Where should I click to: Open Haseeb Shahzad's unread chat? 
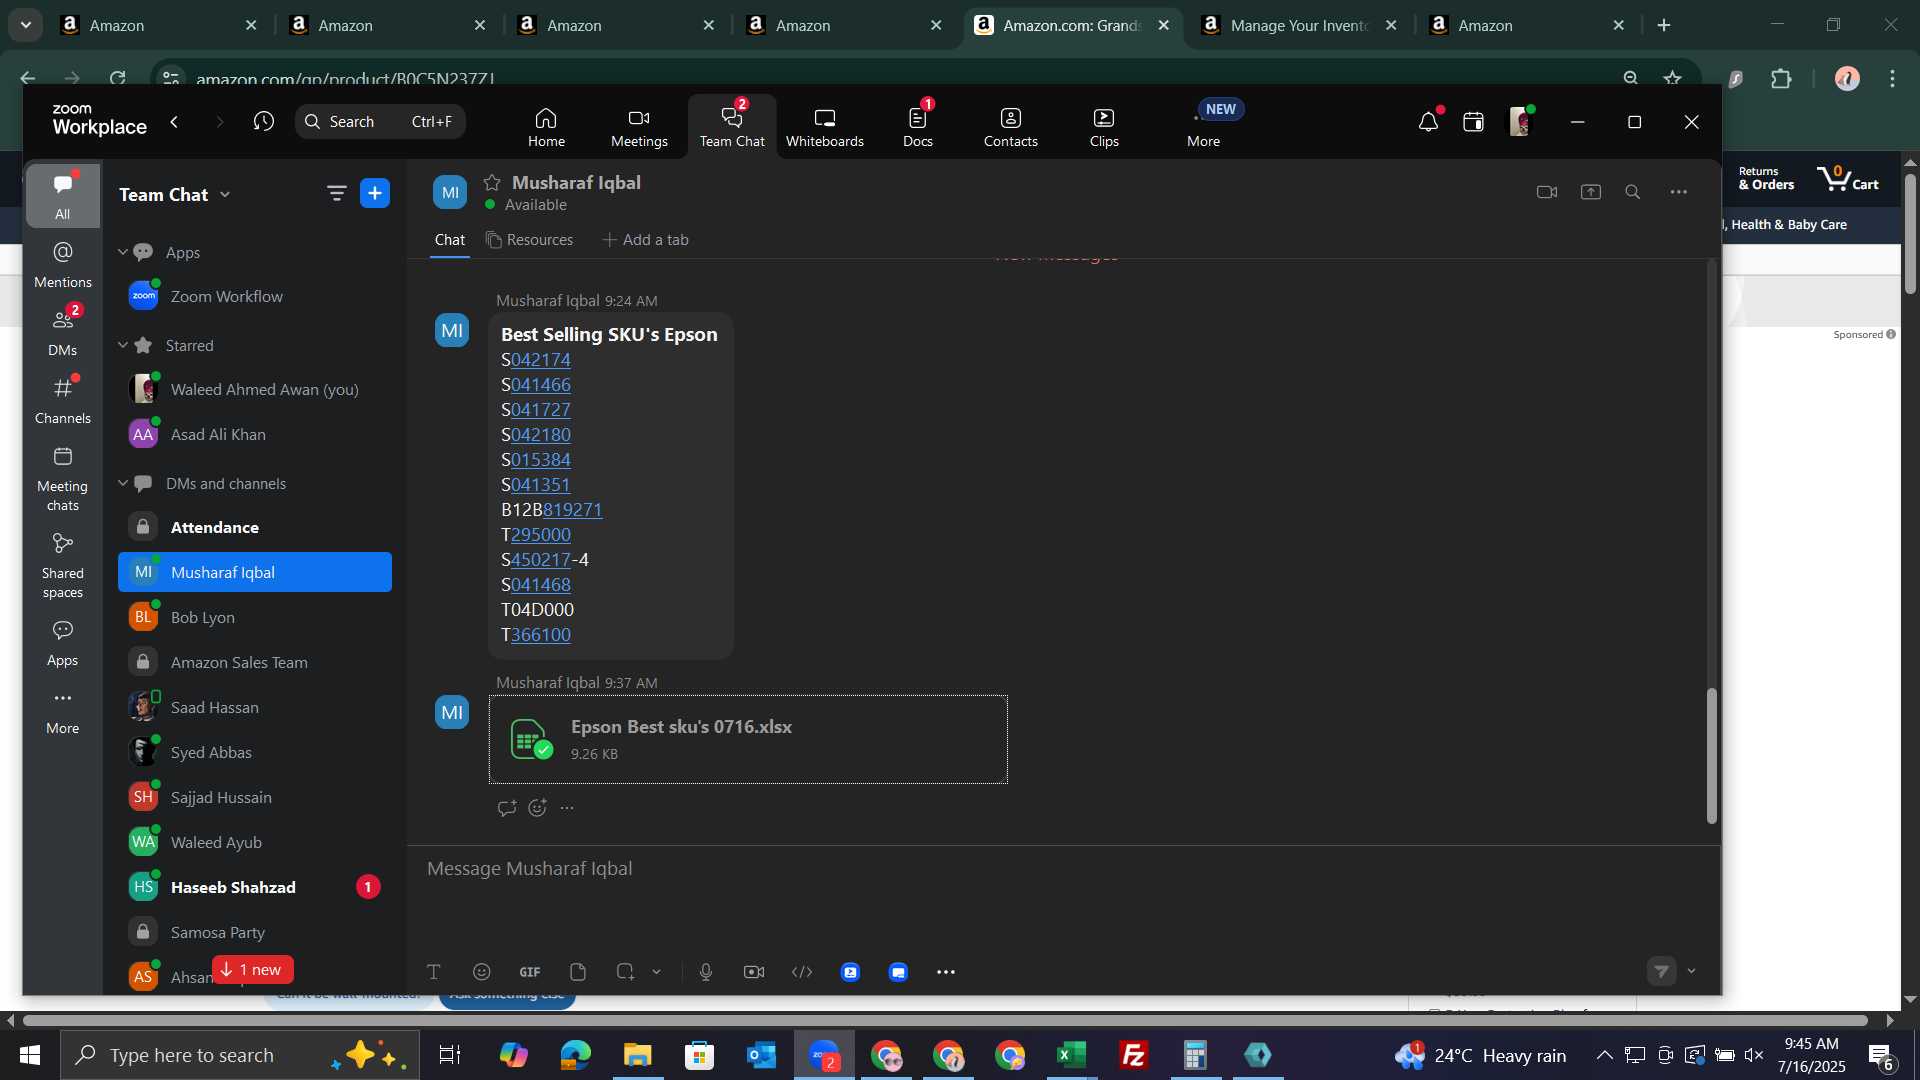pyautogui.click(x=255, y=887)
